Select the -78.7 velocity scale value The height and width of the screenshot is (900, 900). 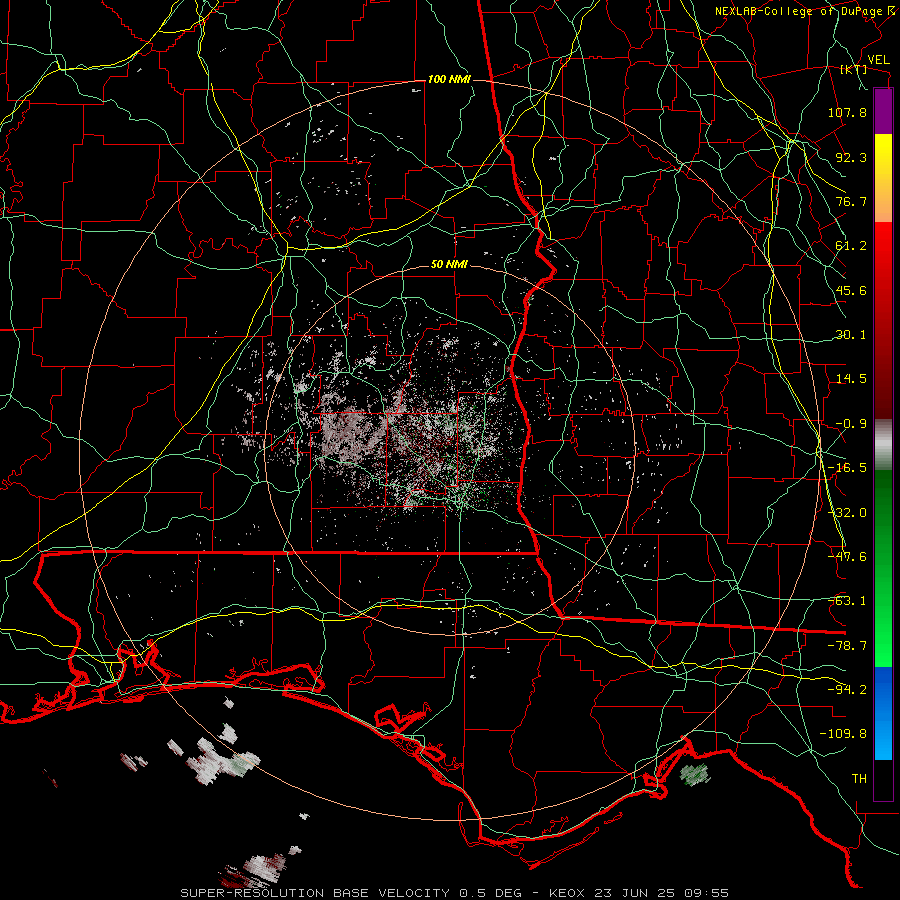coord(847,646)
